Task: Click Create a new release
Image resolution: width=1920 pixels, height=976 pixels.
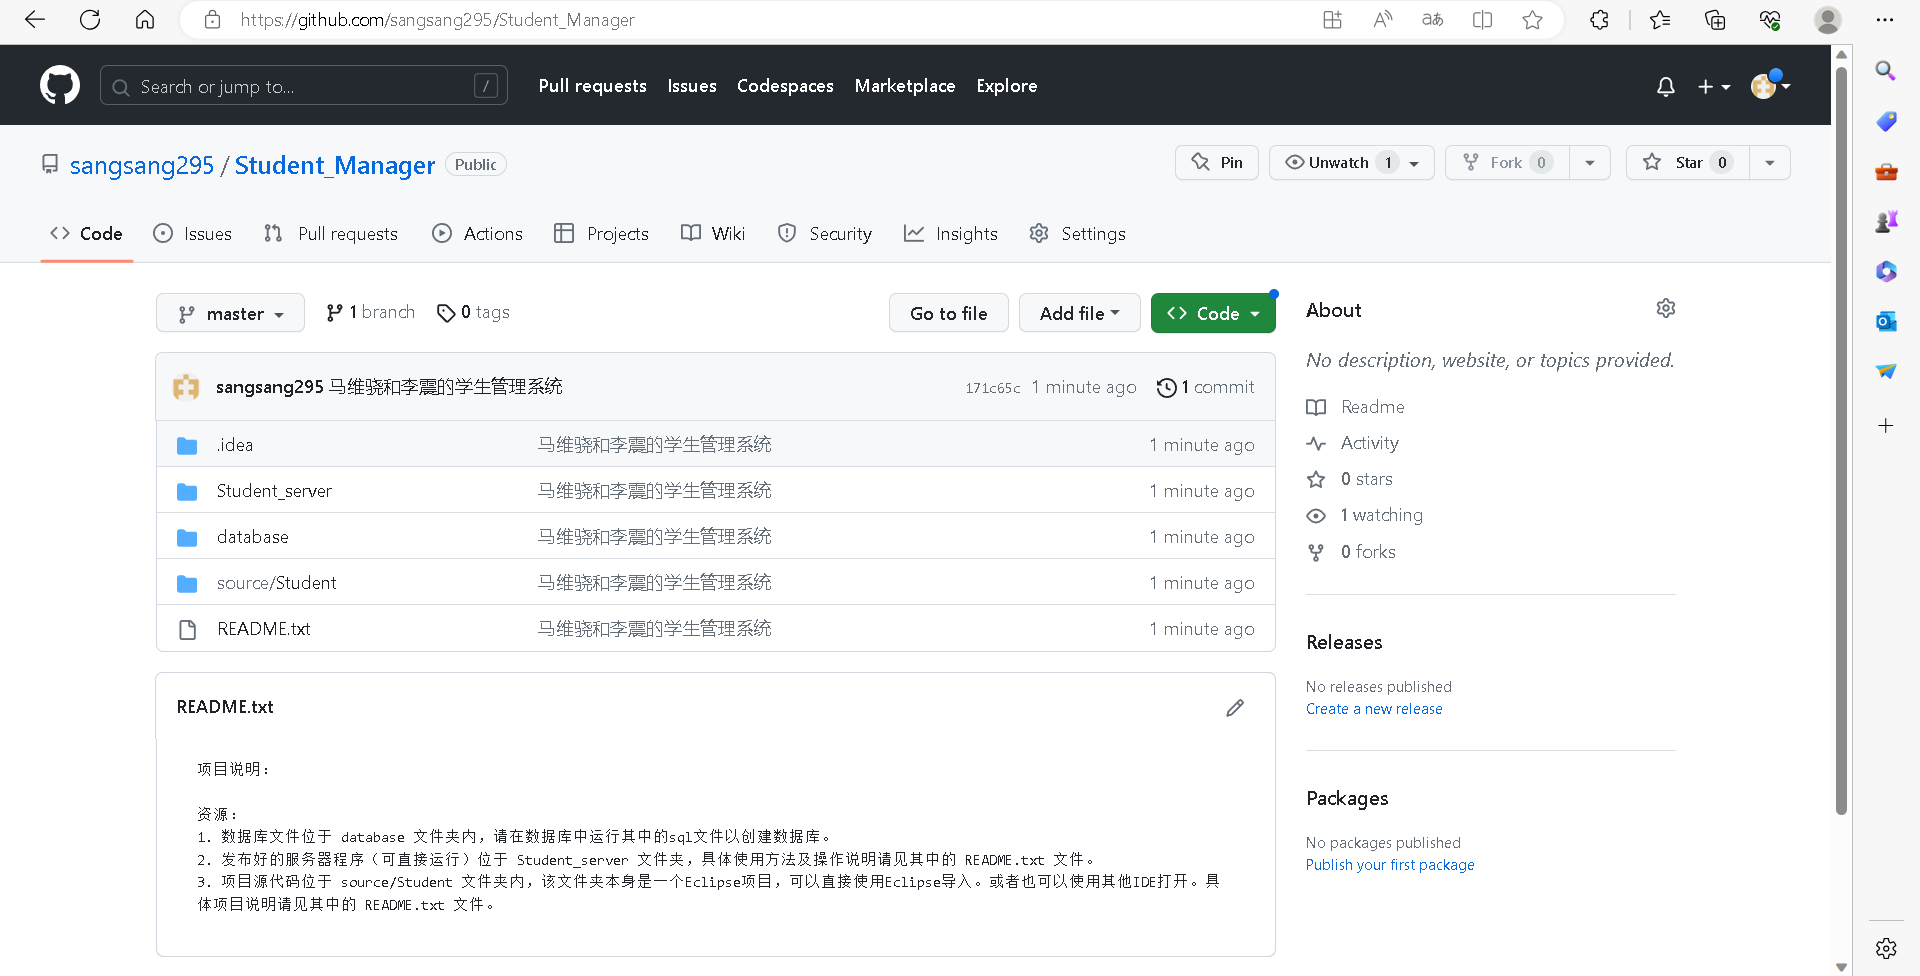Action: (x=1374, y=709)
